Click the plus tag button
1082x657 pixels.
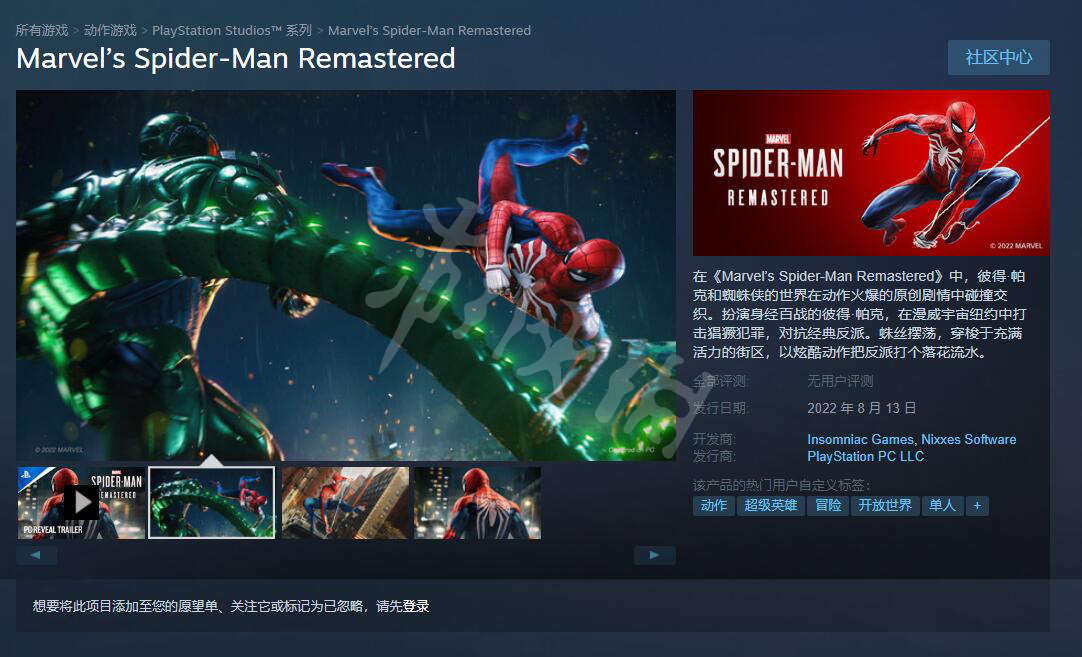(x=977, y=506)
